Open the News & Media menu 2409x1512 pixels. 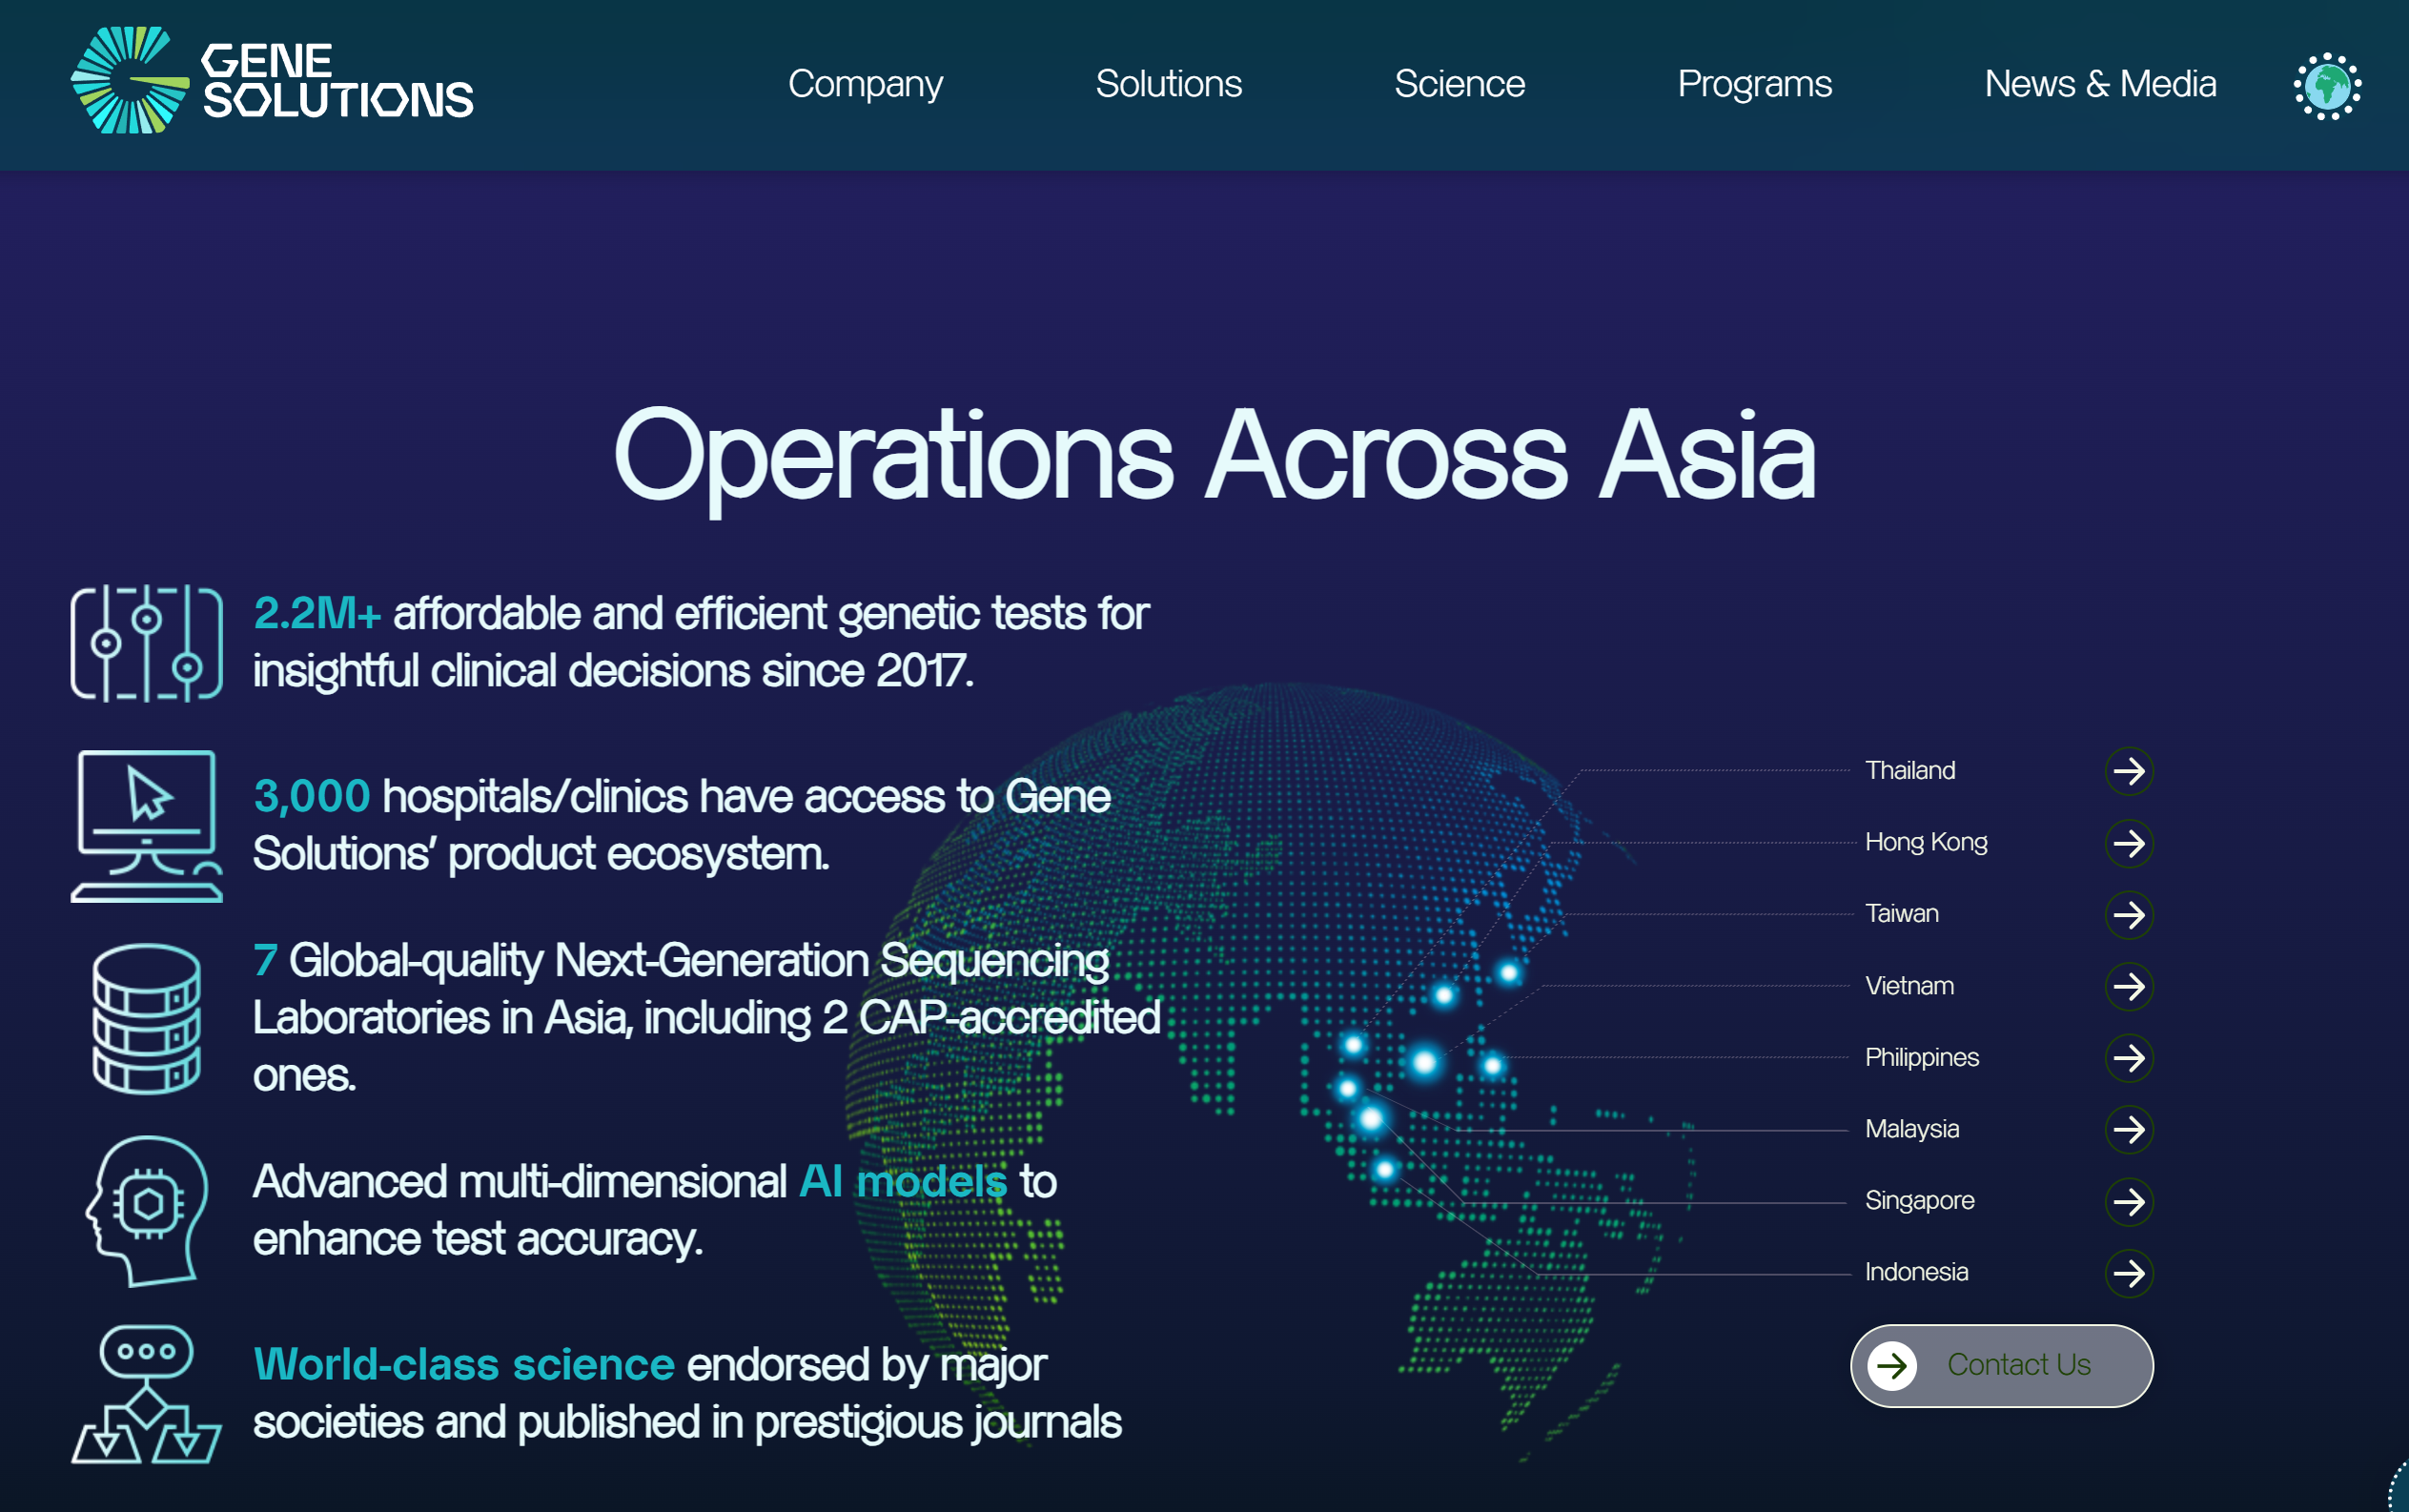pyautogui.click(x=2100, y=84)
